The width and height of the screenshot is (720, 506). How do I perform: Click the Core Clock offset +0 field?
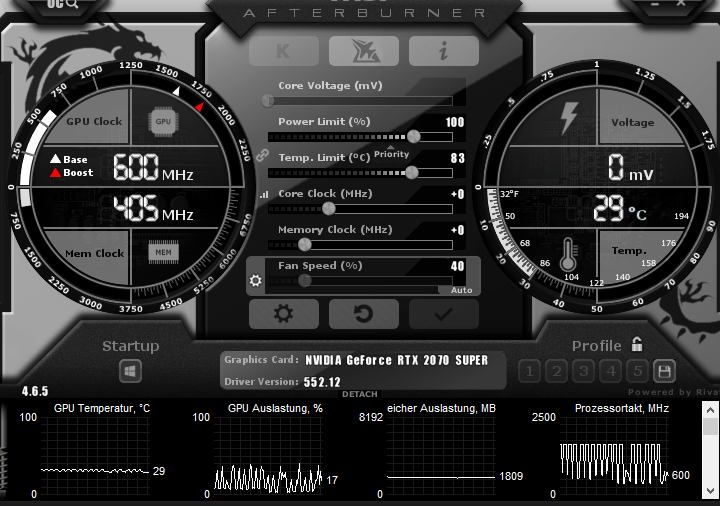pyautogui.click(x=457, y=194)
